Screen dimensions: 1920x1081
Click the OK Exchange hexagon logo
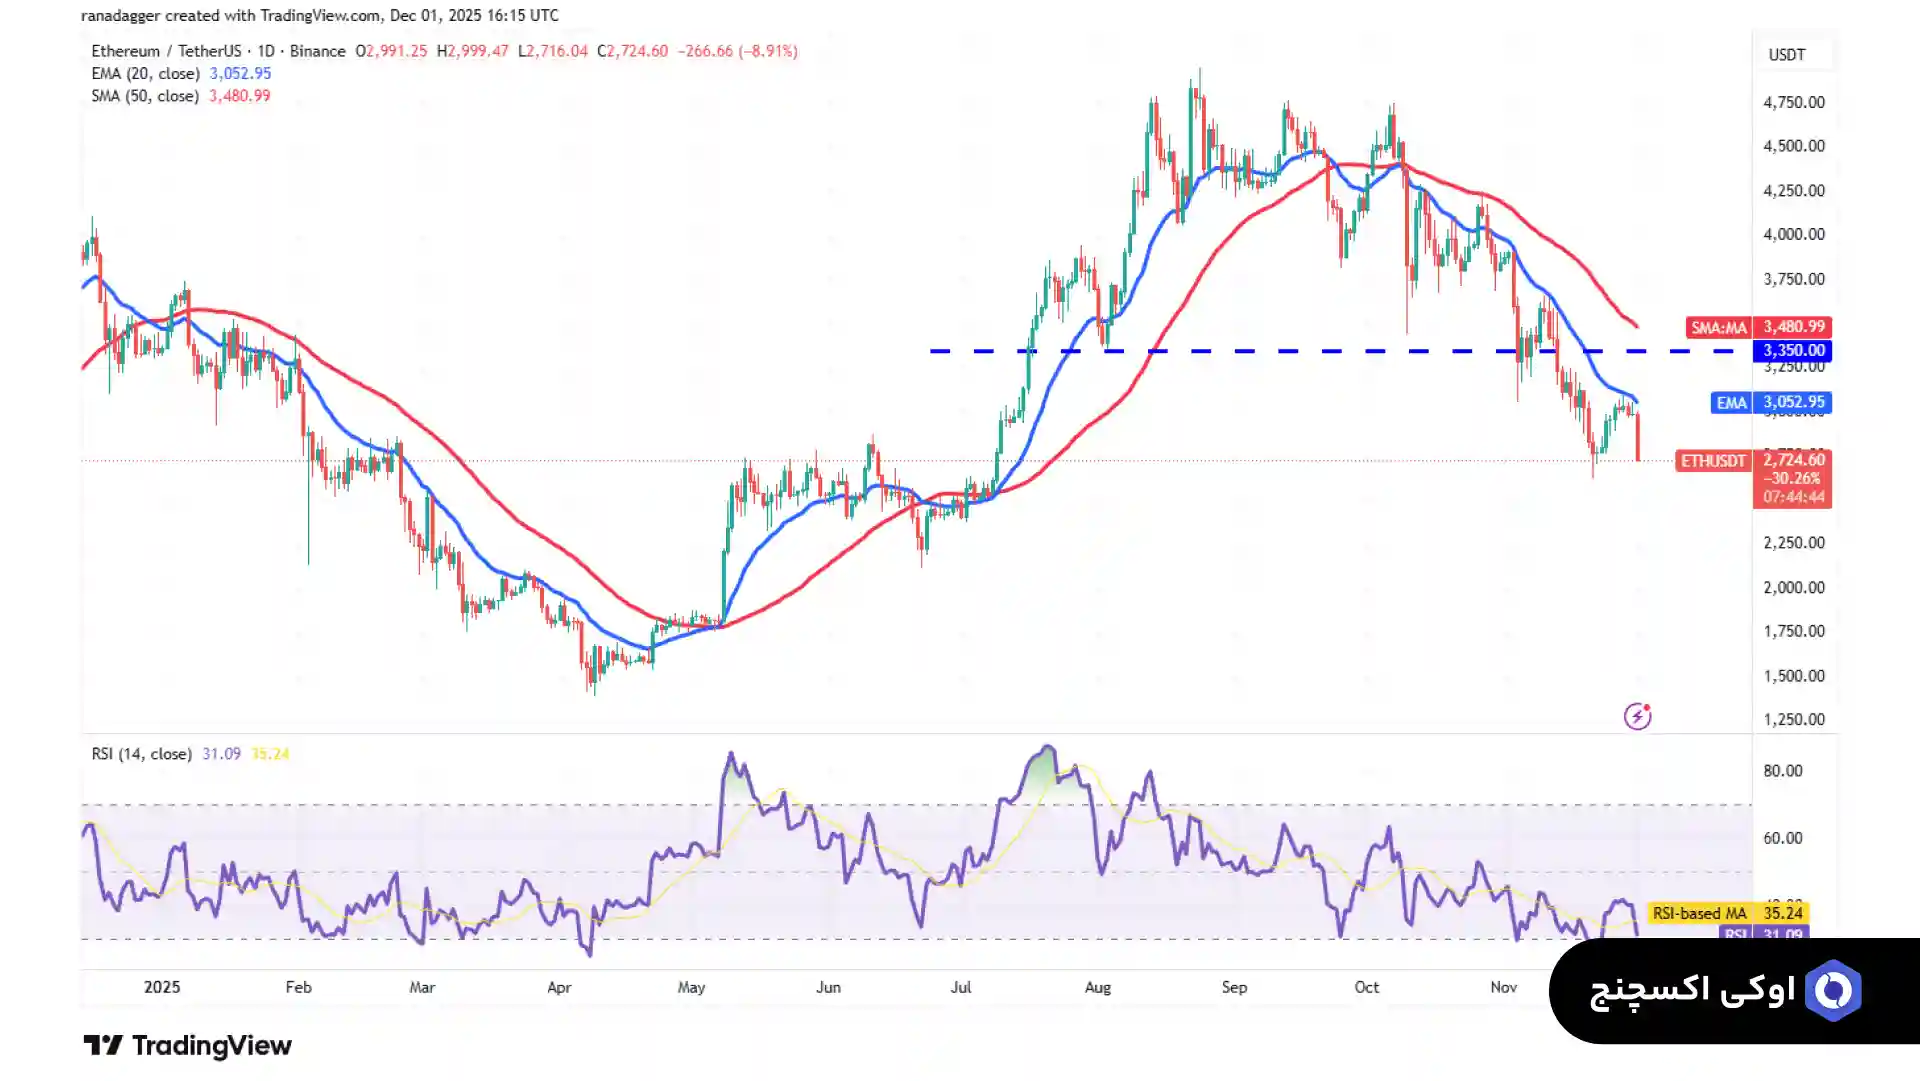[x=1833, y=991]
